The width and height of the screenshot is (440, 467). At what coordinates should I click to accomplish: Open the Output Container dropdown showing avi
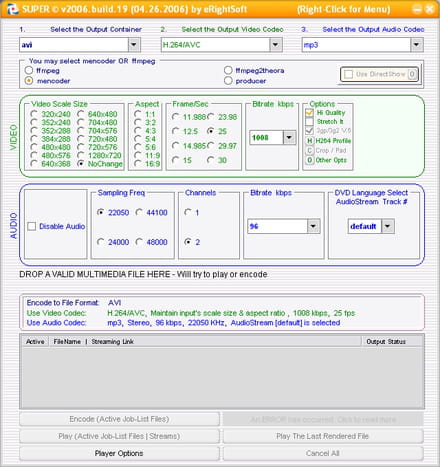click(134, 45)
